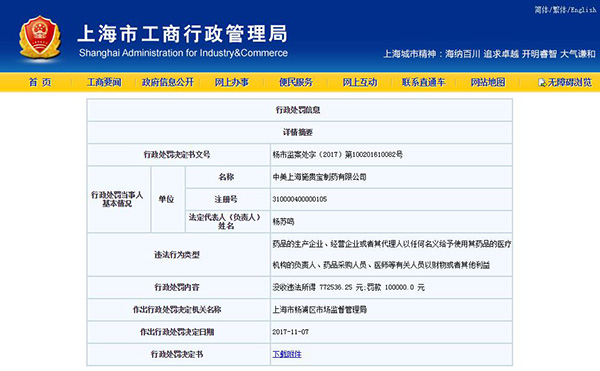Click the 行政处罚内容 label cell
Image resolution: width=600 pixels, height=371 pixels.
click(178, 287)
